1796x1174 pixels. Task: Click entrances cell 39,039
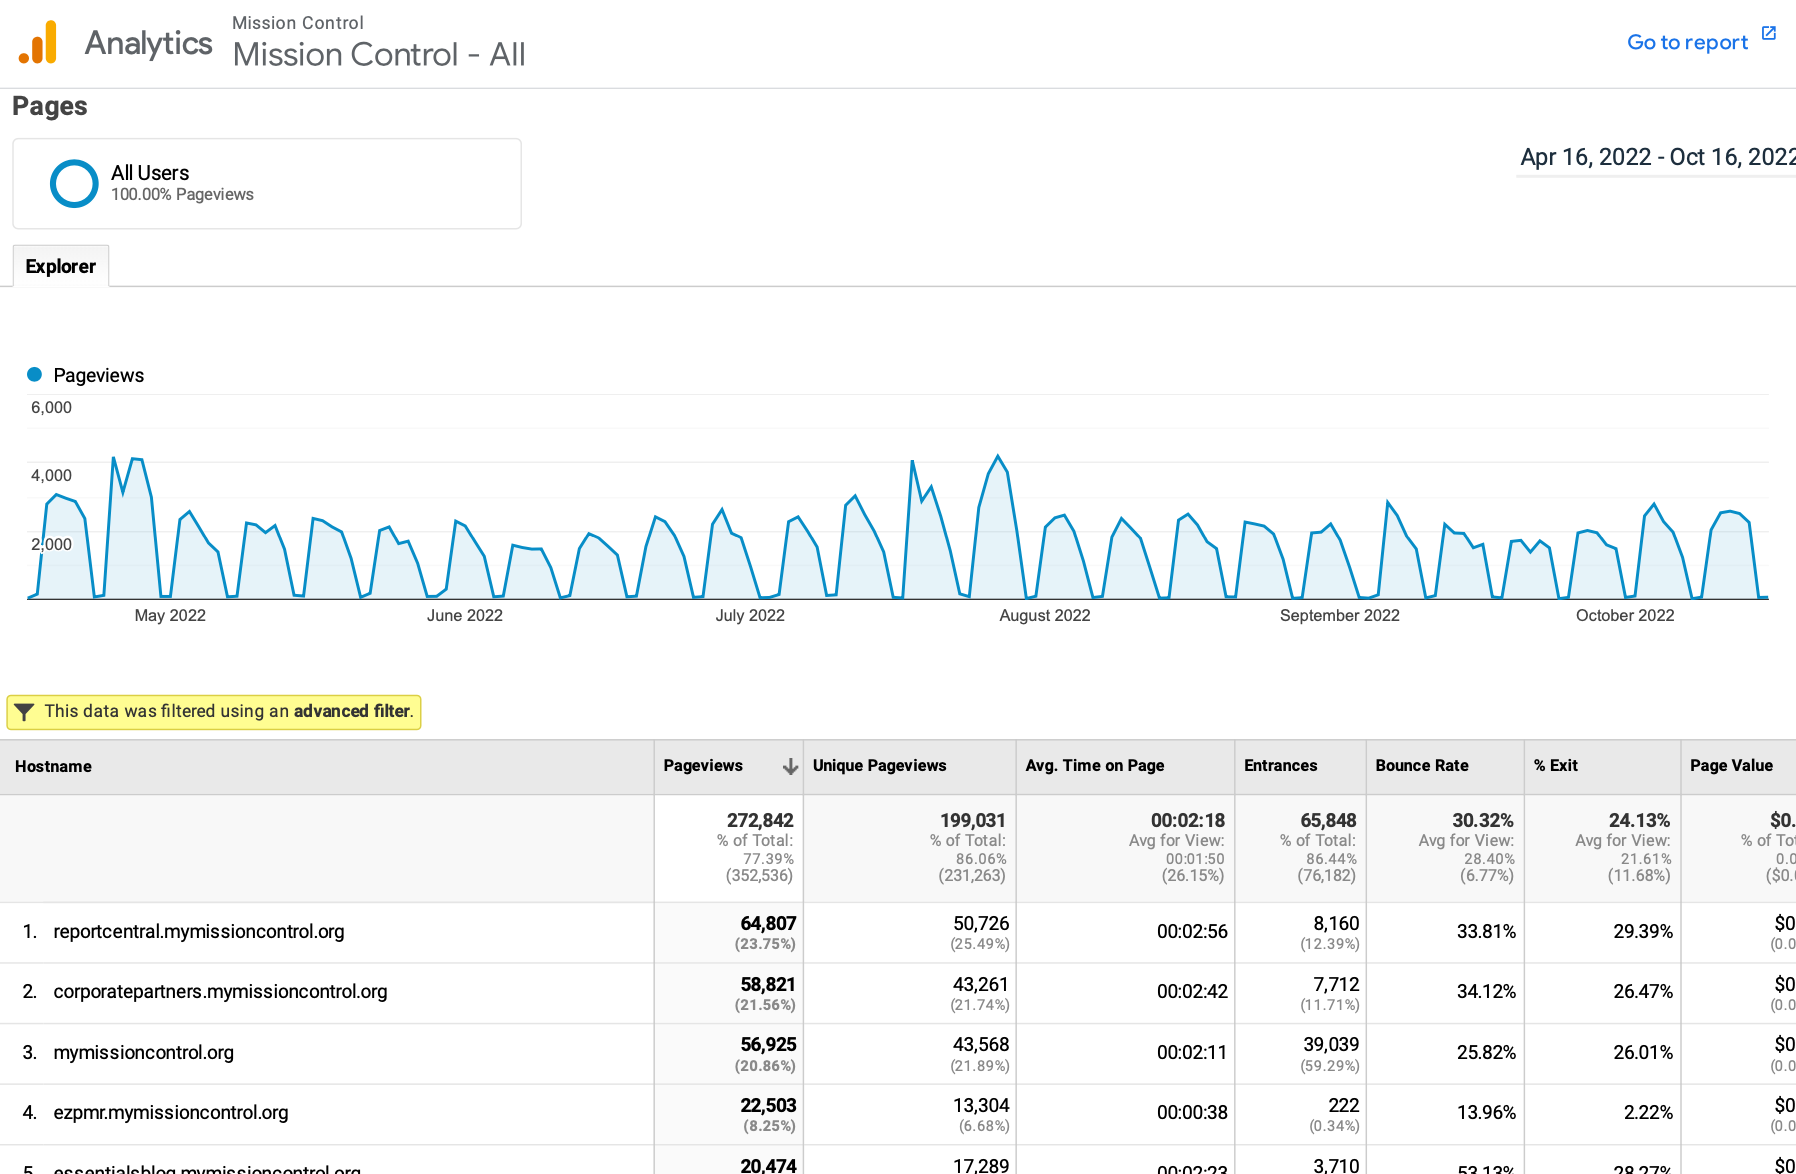coord(1331,1044)
